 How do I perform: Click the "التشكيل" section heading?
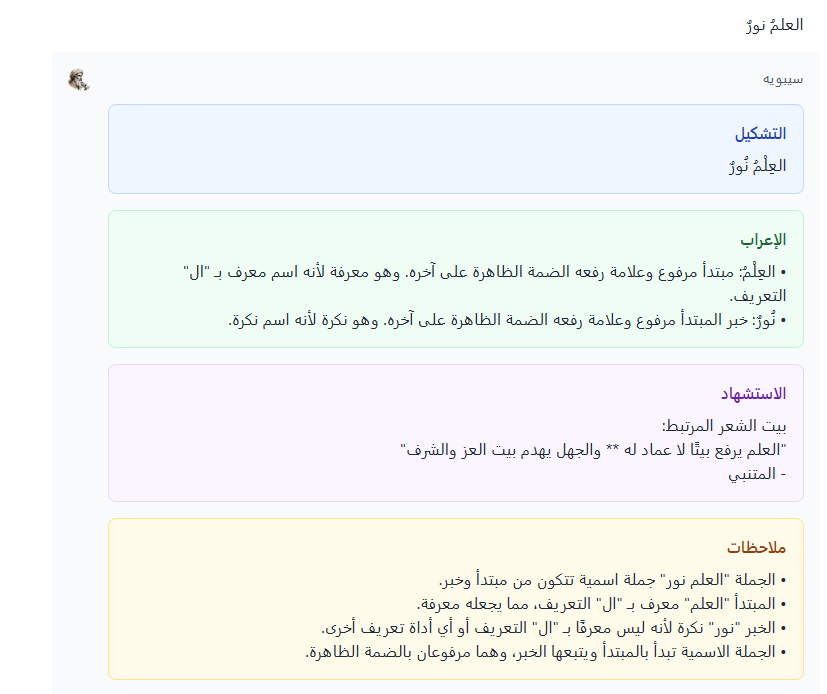click(760, 133)
